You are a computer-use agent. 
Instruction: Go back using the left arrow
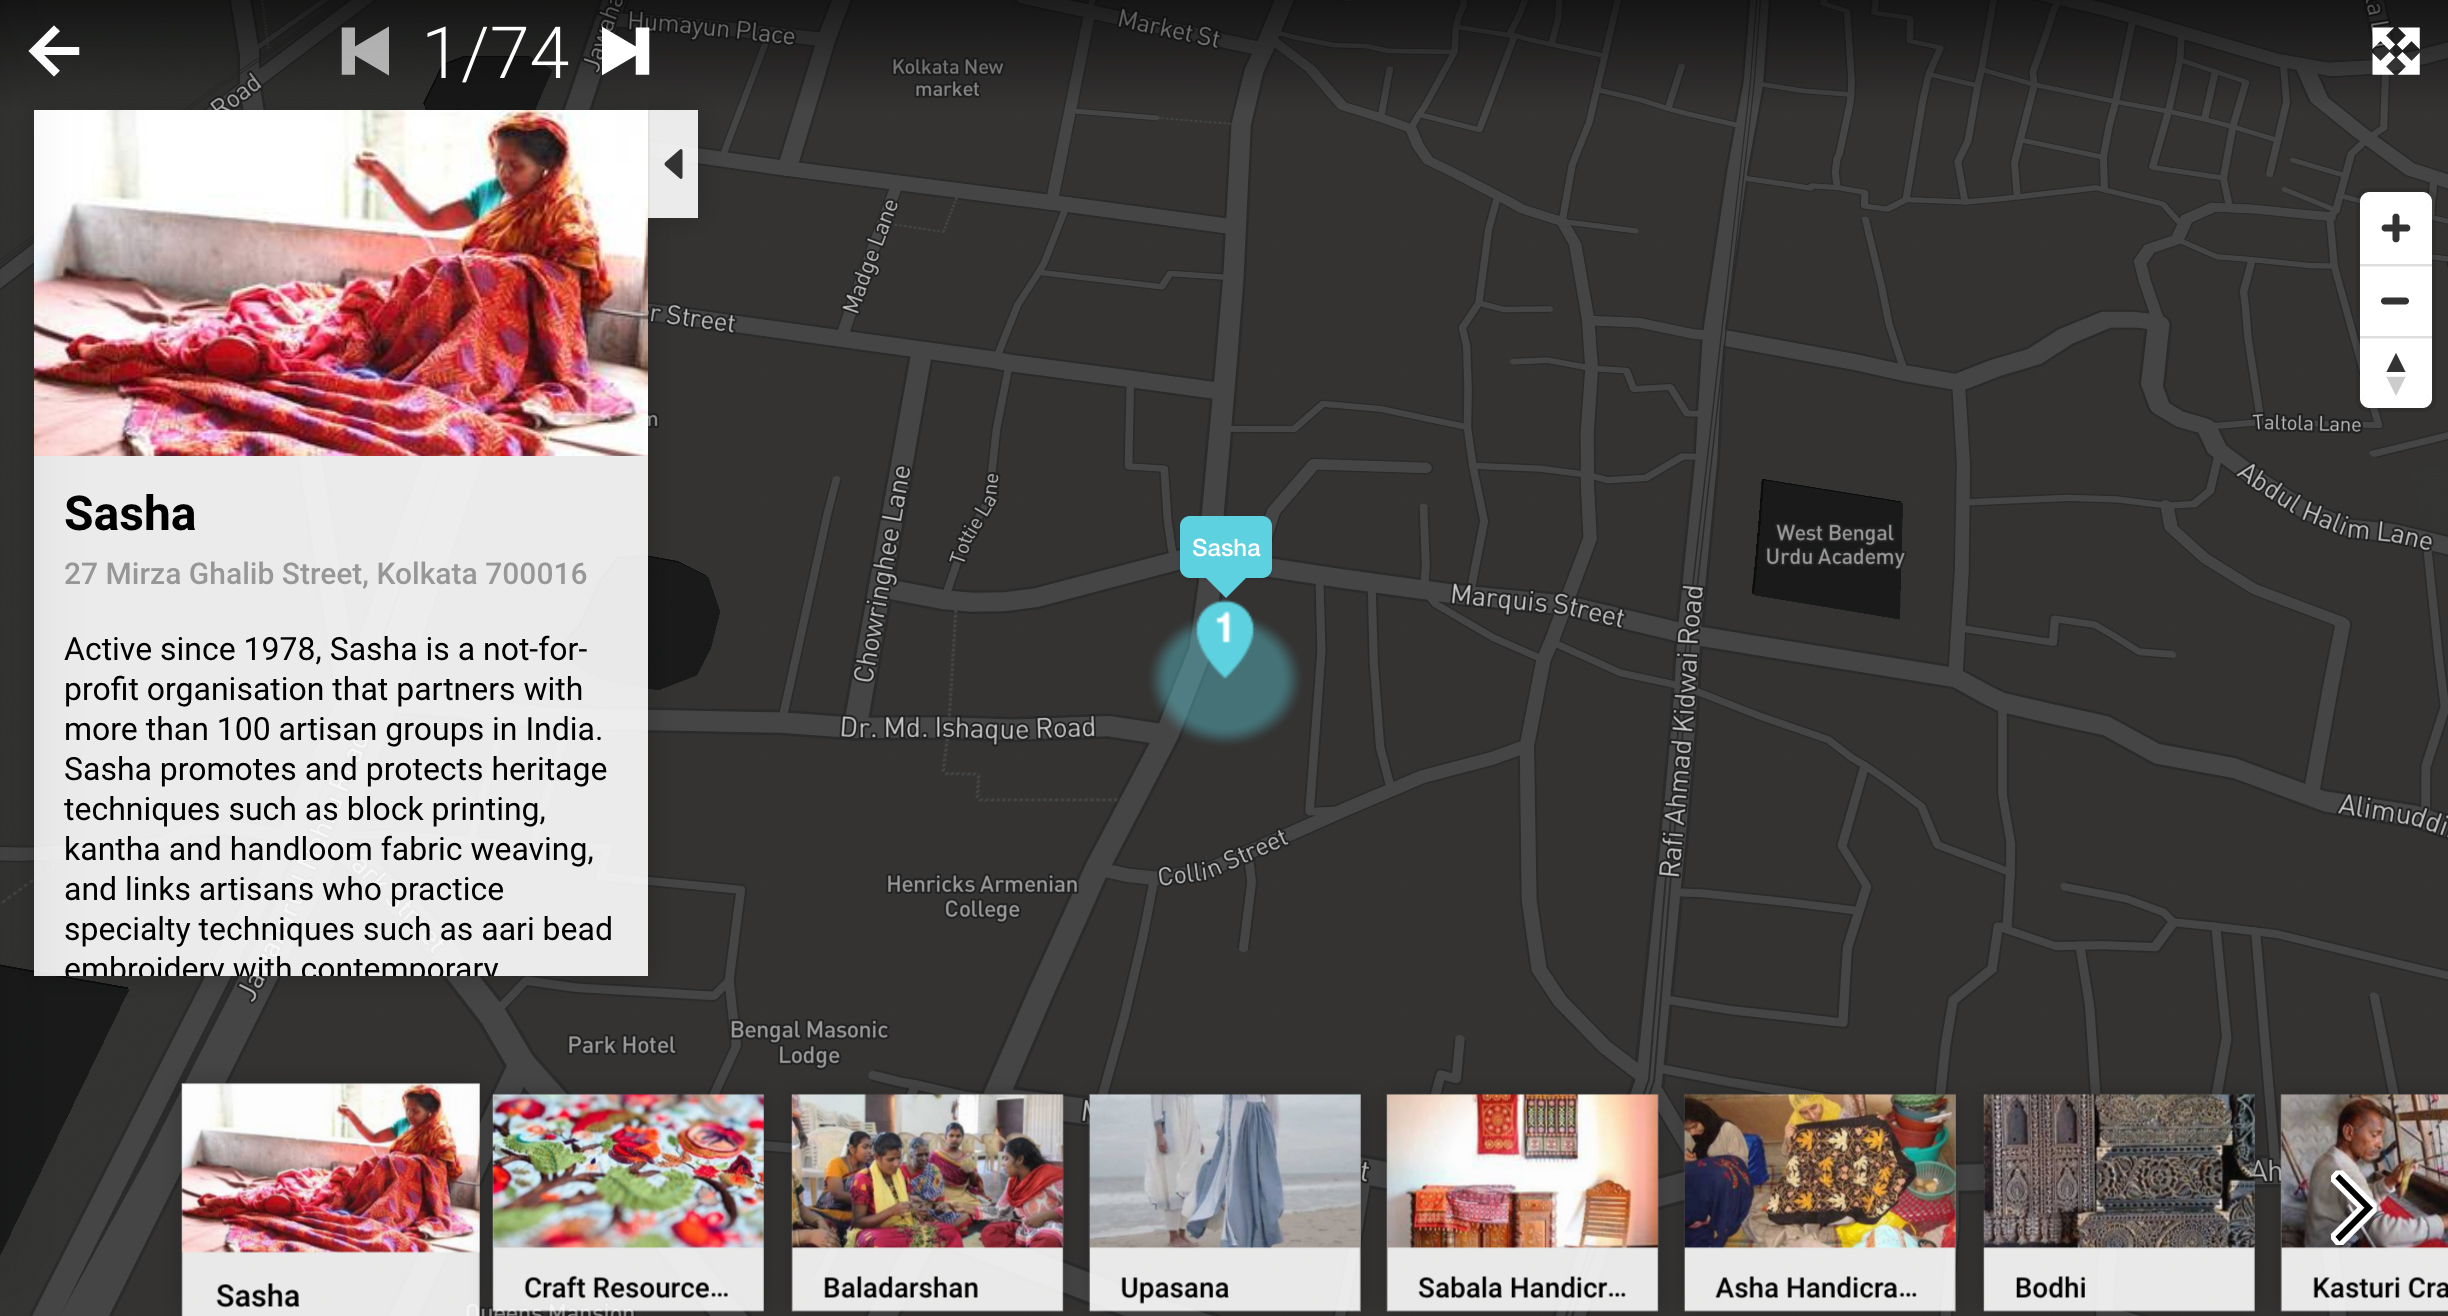(x=54, y=51)
